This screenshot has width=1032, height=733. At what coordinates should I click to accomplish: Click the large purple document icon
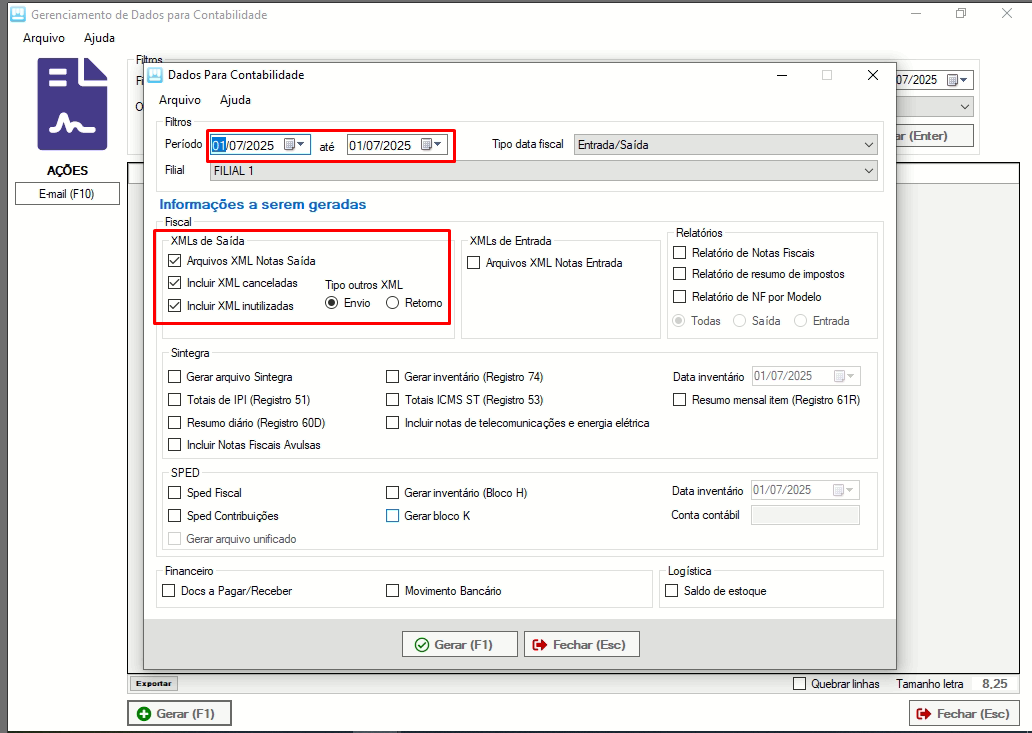[72, 104]
